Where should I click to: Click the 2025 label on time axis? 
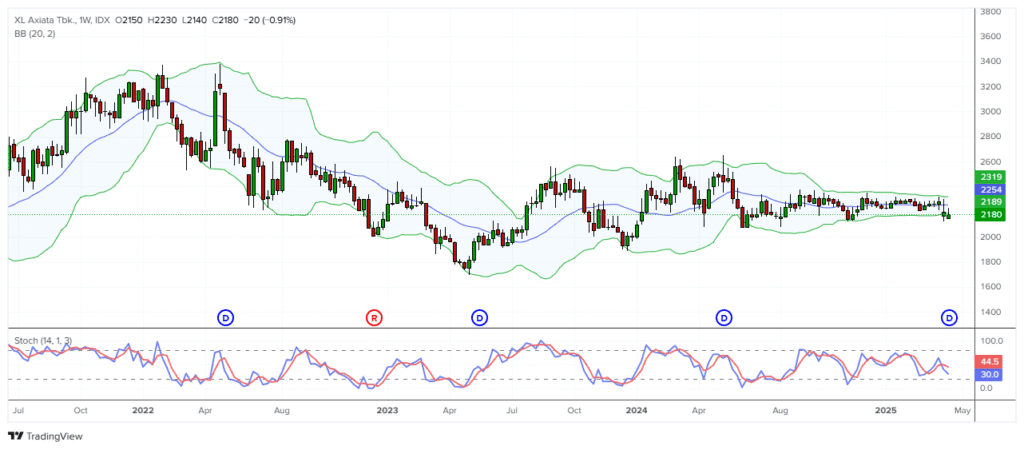point(886,411)
